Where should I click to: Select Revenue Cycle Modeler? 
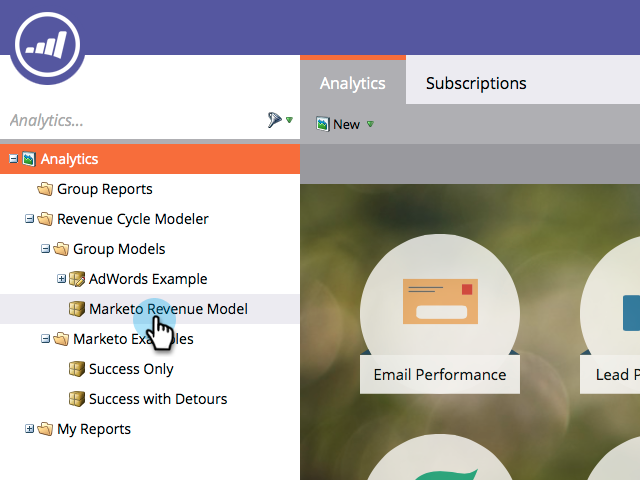point(133,219)
